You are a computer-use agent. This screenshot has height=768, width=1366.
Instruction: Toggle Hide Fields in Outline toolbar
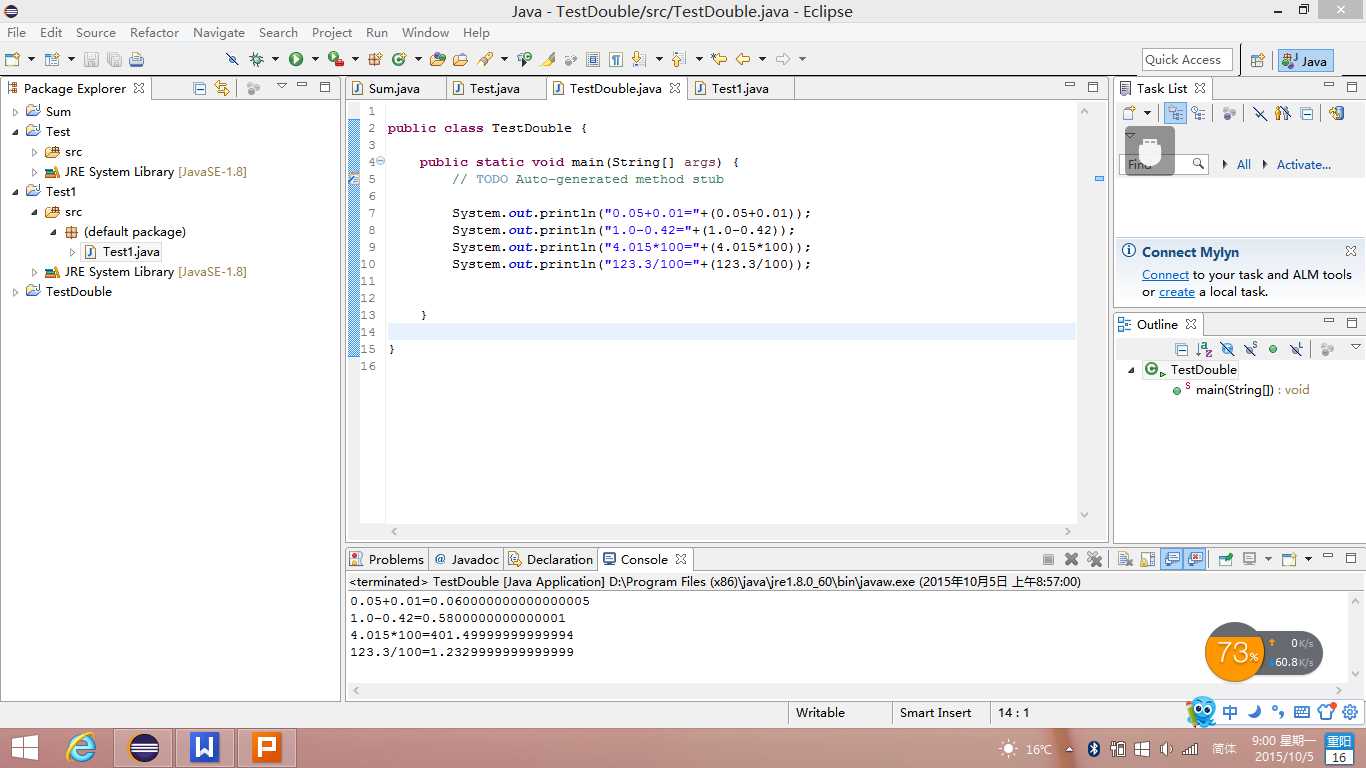1227,349
